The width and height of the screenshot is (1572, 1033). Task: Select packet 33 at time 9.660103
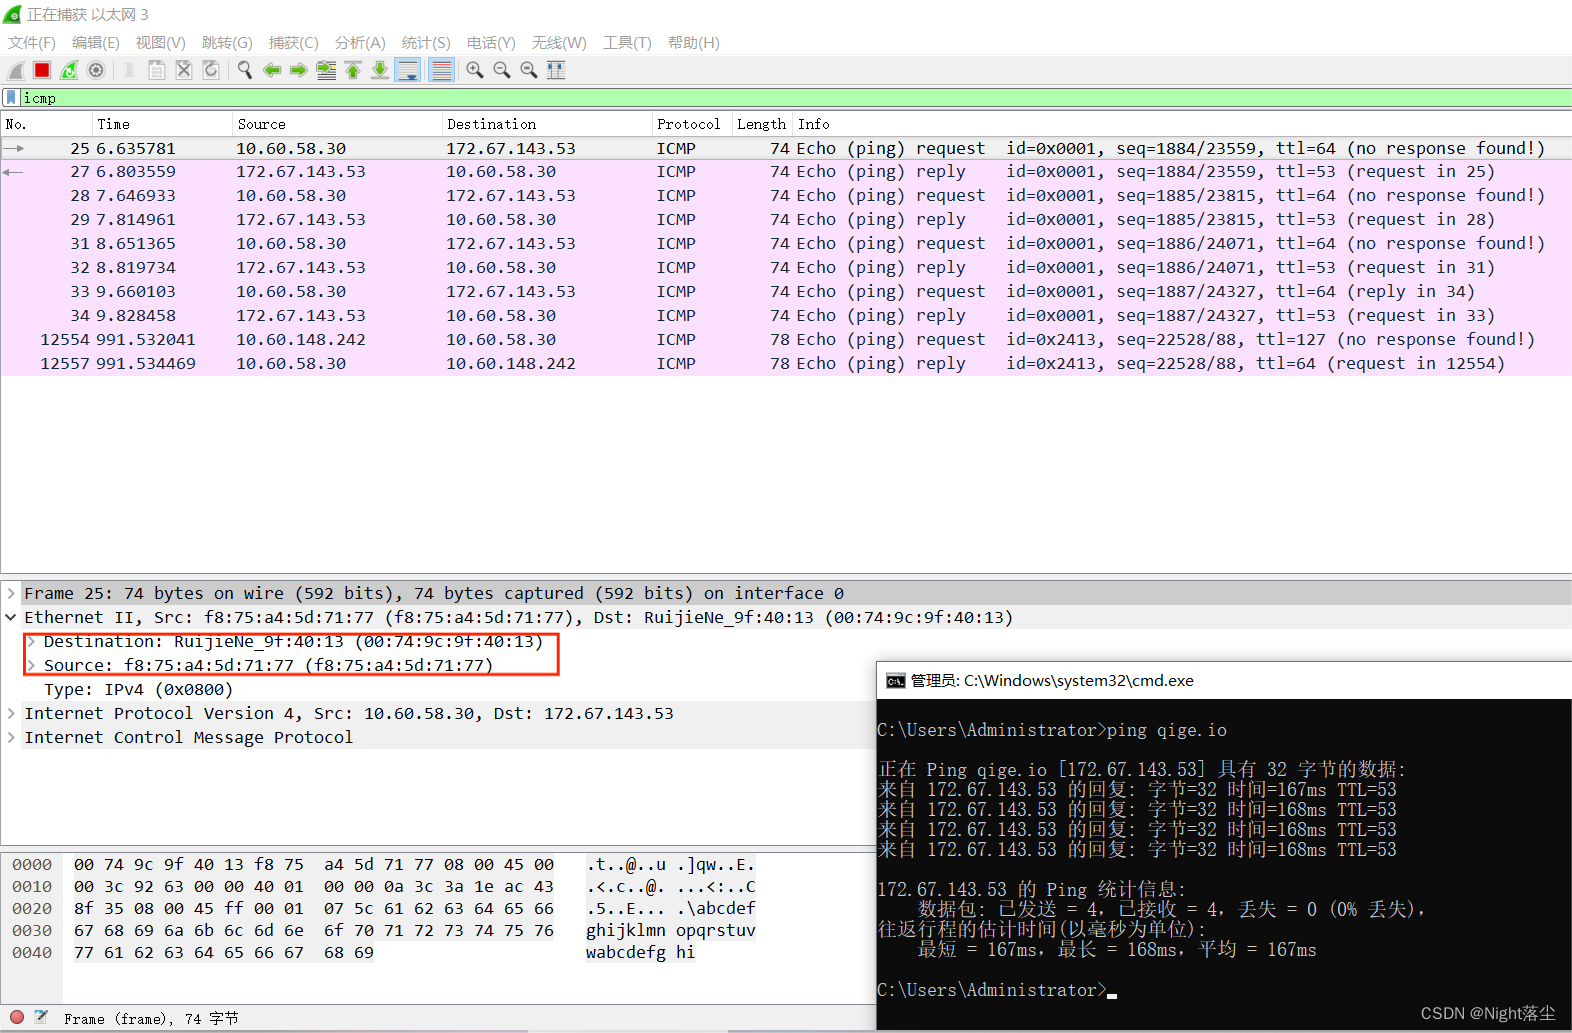click(x=786, y=292)
